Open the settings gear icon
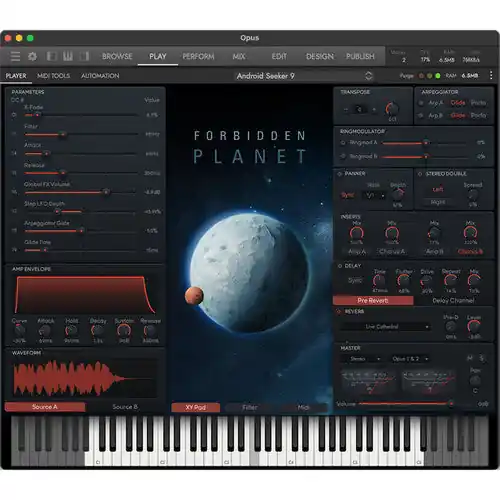This screenshot has height=500, width=500. tap(32, 56)
